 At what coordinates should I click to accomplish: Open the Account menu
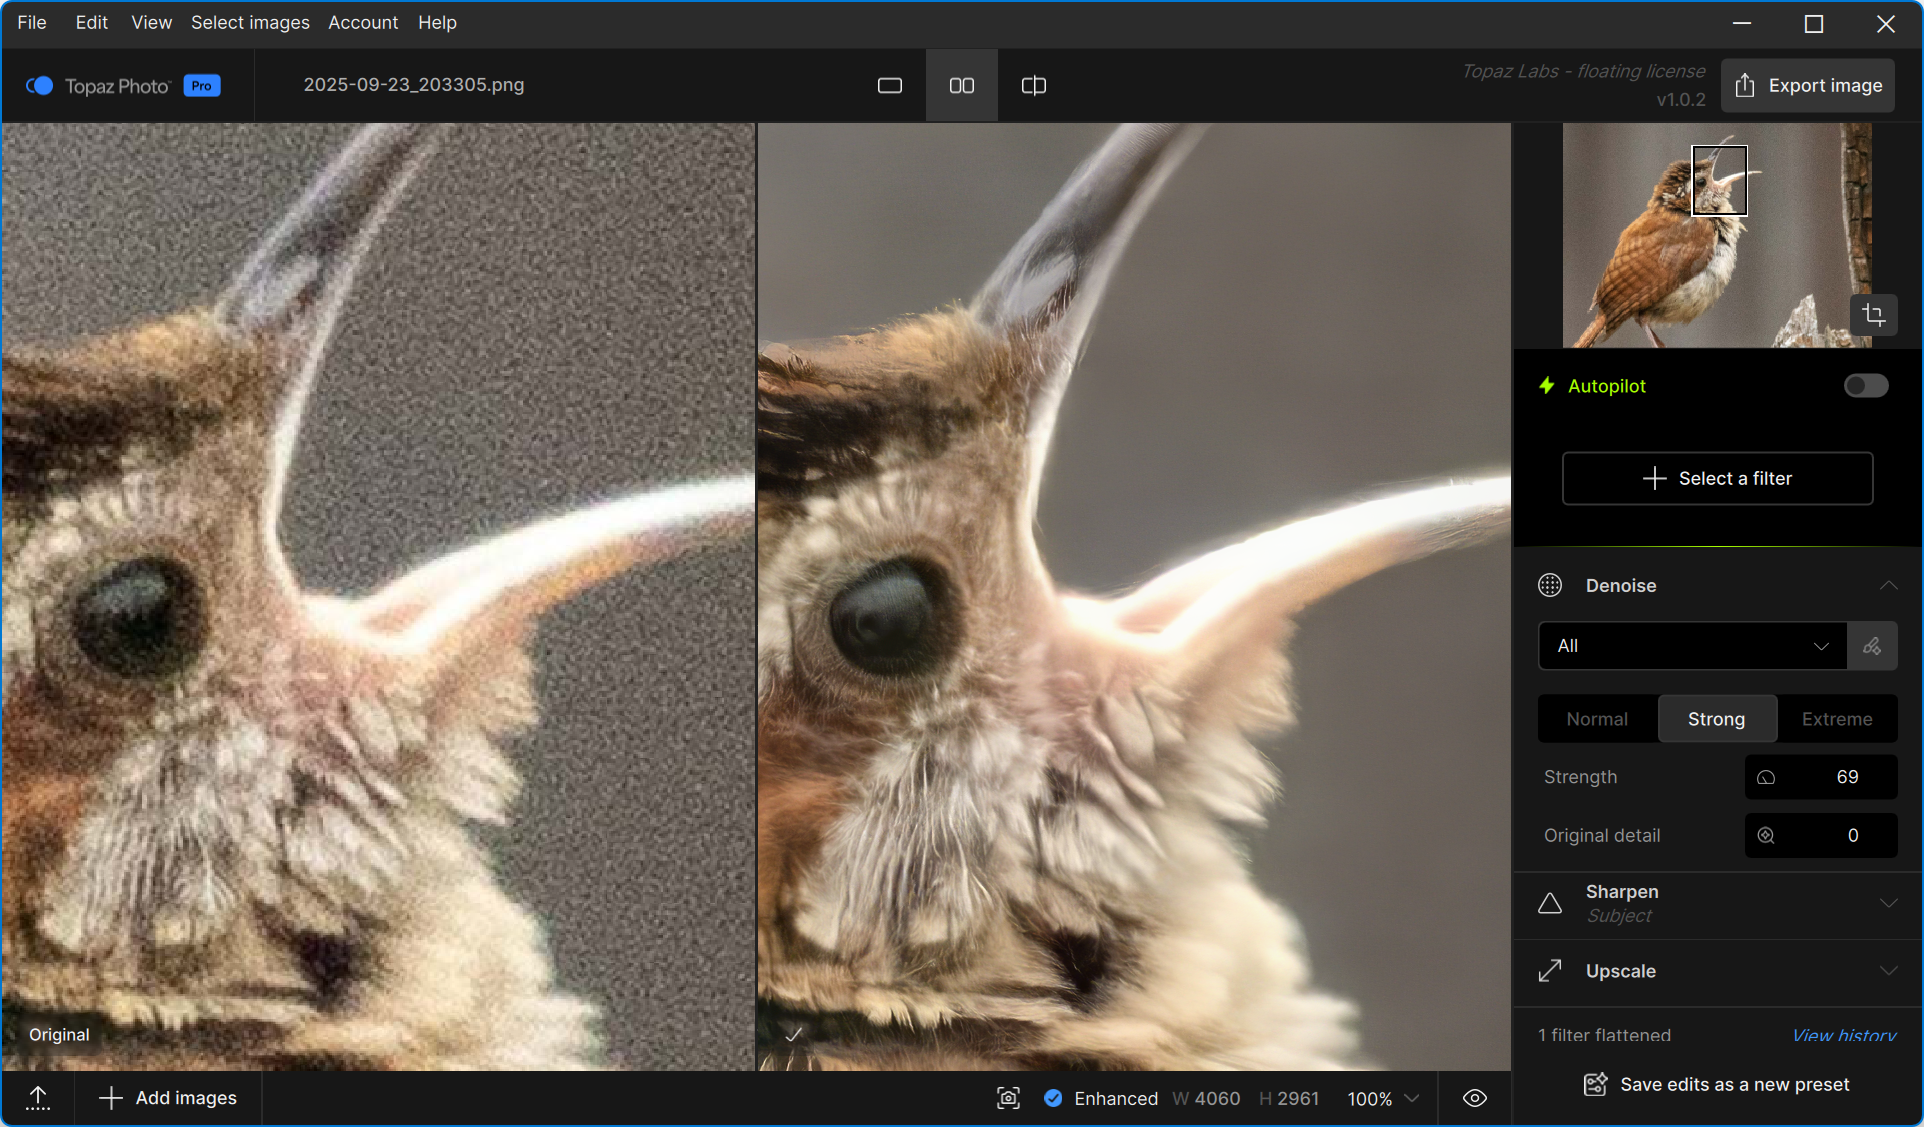pos(363,22)
